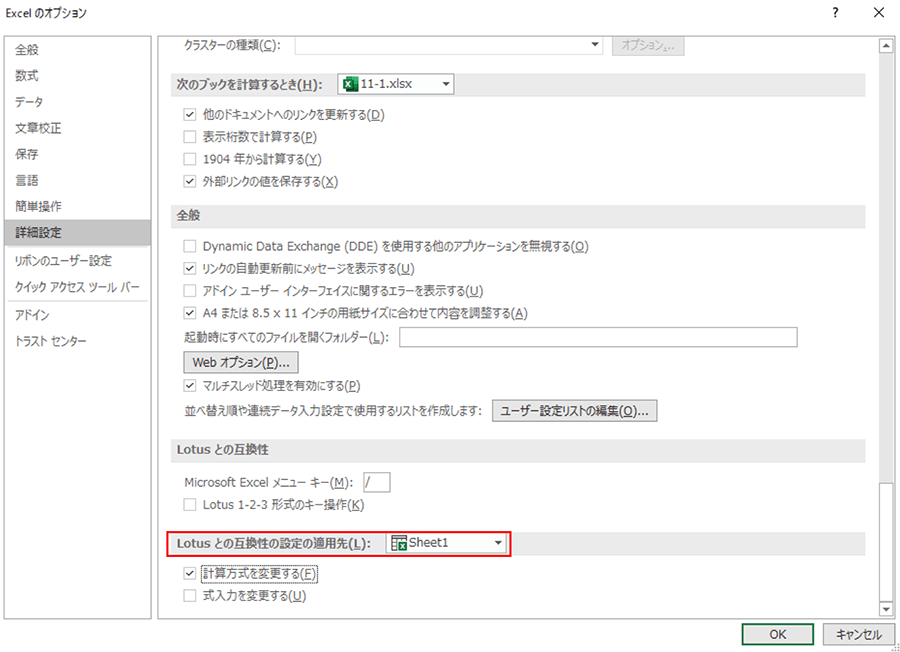The width and height of the screenshot is (900, 652).
Task: Select the 全般 category
Action: (77, 50)
